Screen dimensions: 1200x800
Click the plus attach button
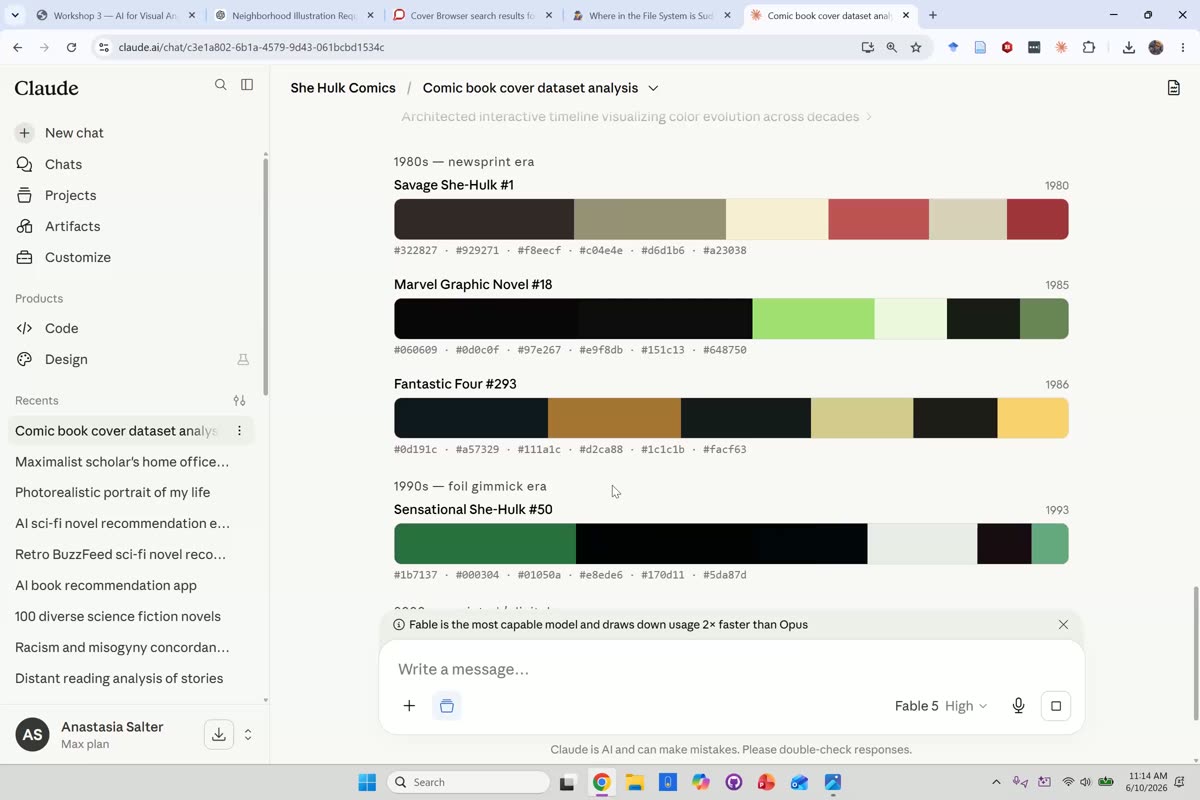tap(409, 706)
